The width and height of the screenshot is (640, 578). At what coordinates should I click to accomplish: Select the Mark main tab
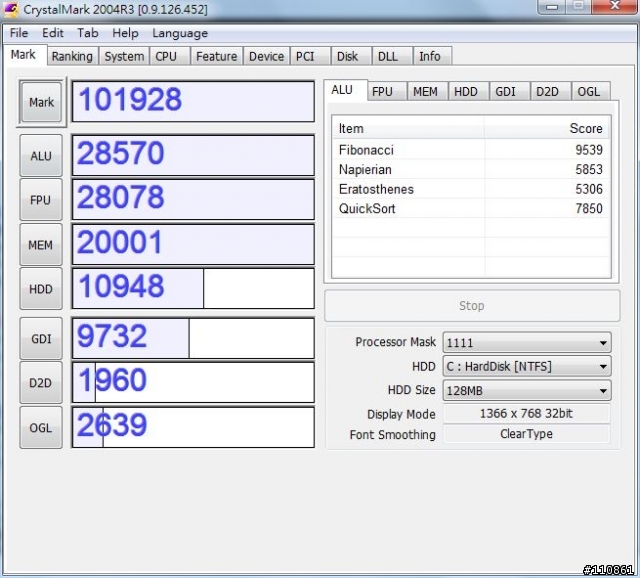pos(24,55)
